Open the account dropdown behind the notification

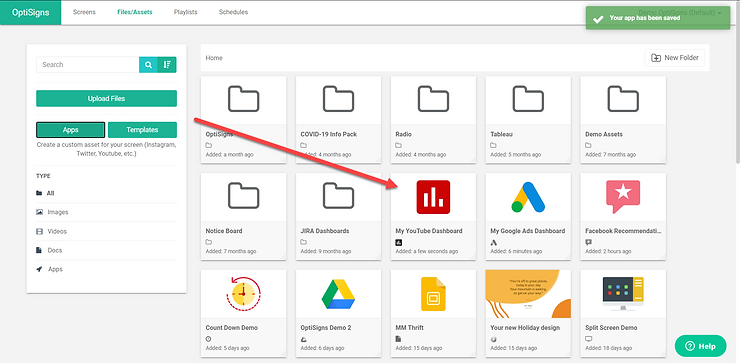(x=680, y=13)
